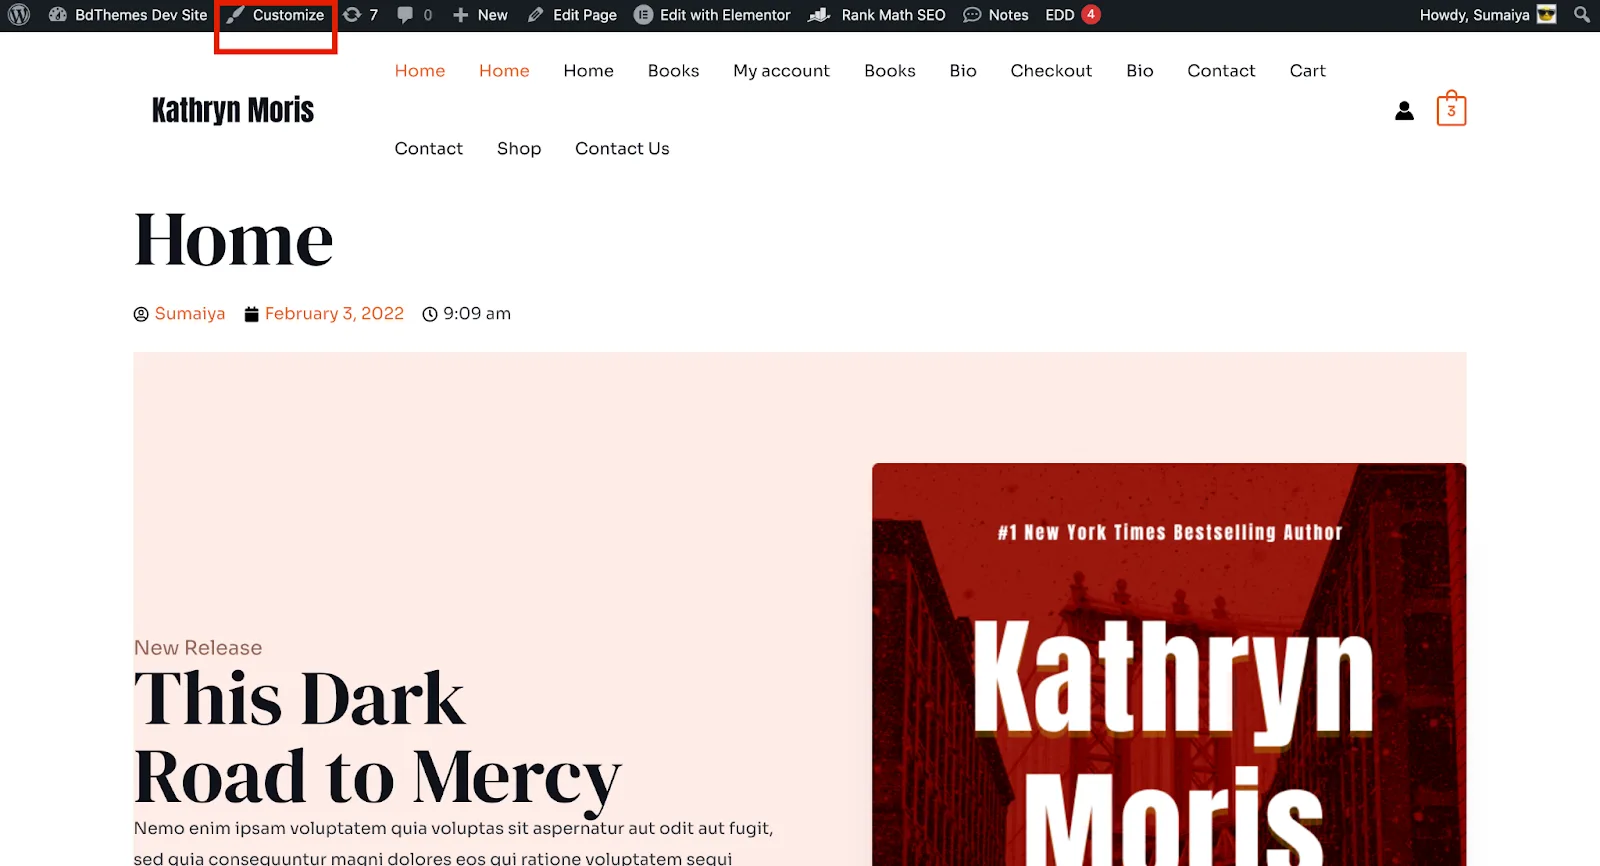
Task: Go to My account page
Action: [x=781, y=71]
